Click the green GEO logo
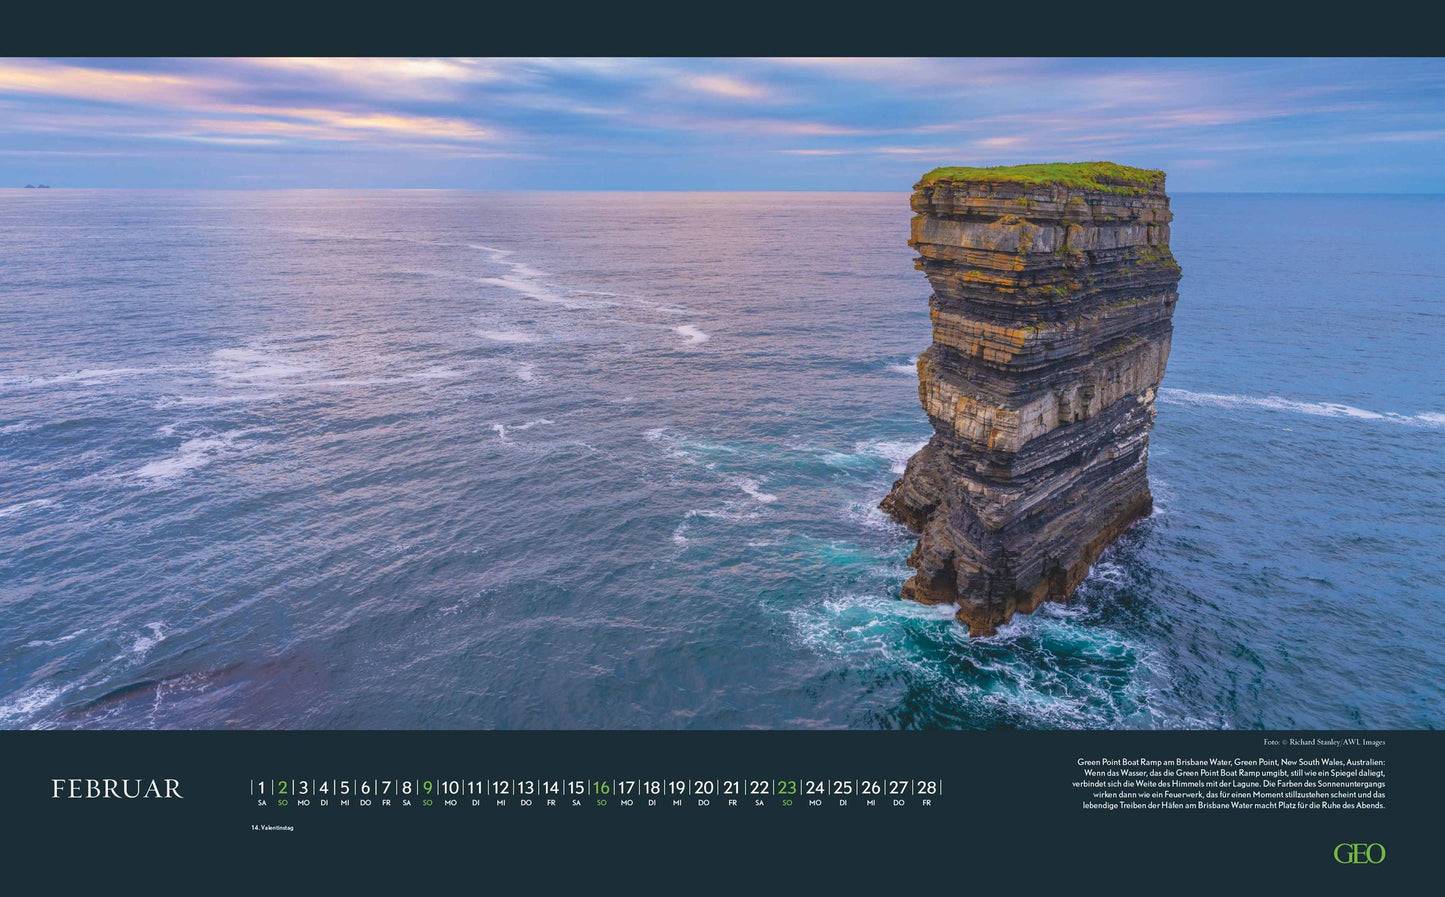This screenshot has height=897, width=1445. tap(1359, 853)
